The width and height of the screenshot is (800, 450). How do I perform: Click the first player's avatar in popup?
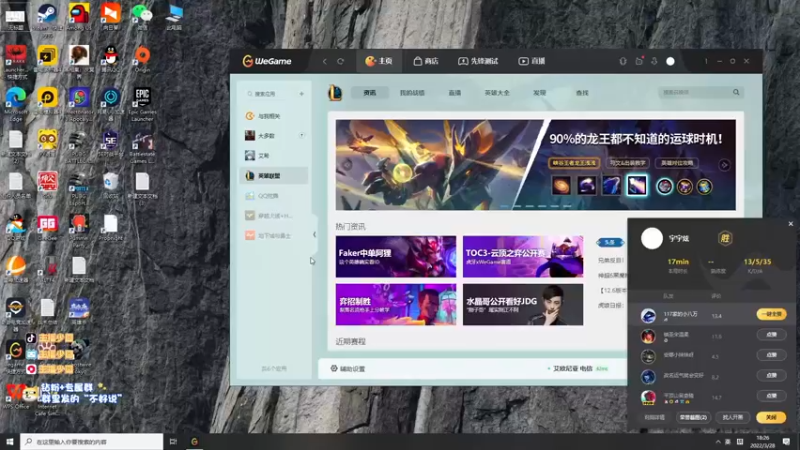click(648, 316)
